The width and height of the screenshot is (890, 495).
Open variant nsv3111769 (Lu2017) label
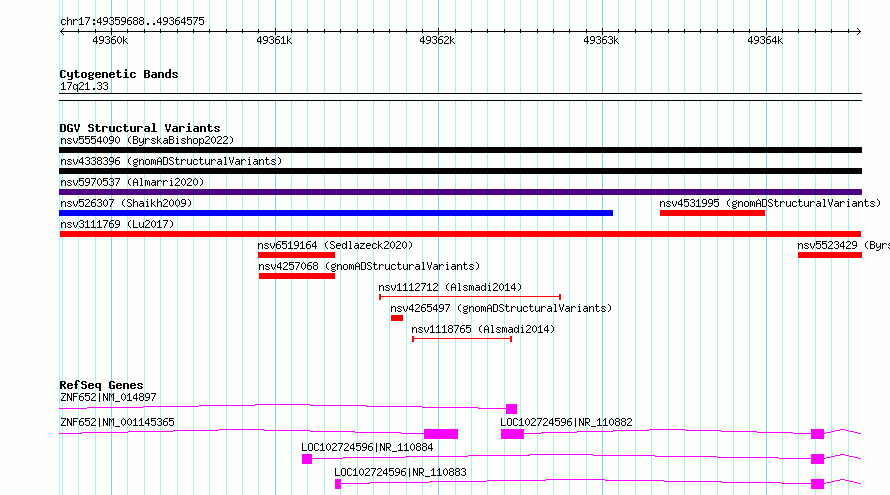(x=117, y=224)
